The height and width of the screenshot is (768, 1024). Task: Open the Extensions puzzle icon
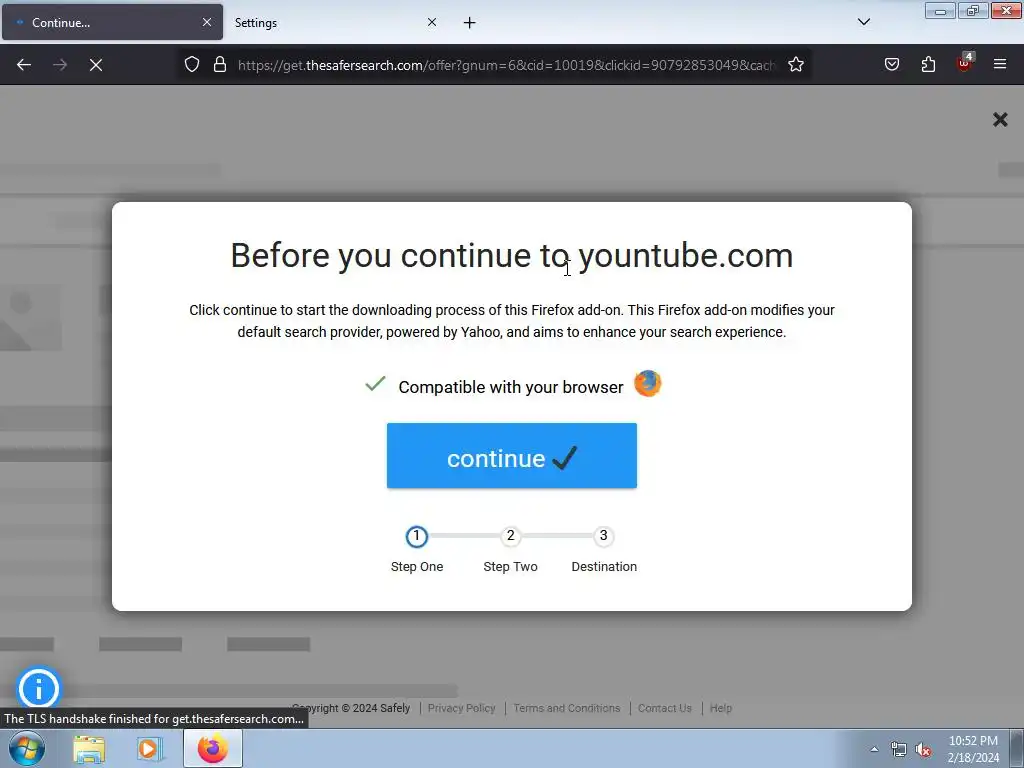(x=928, y=65)
